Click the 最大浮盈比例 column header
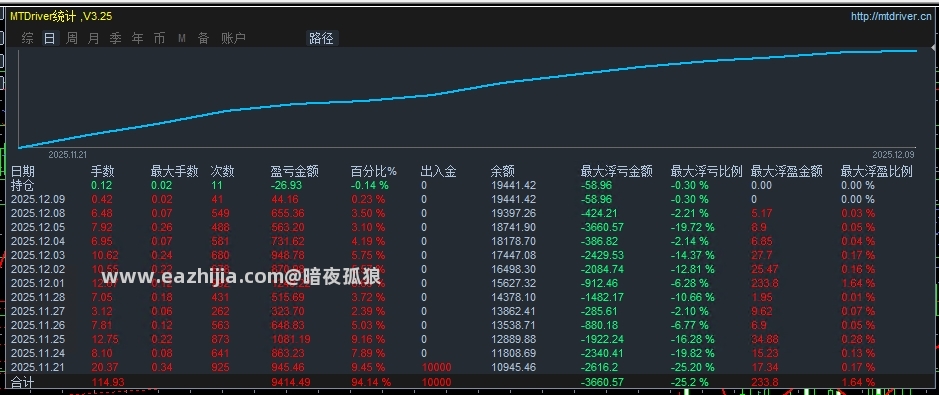 pyautogui.click(x=877, y=172)
